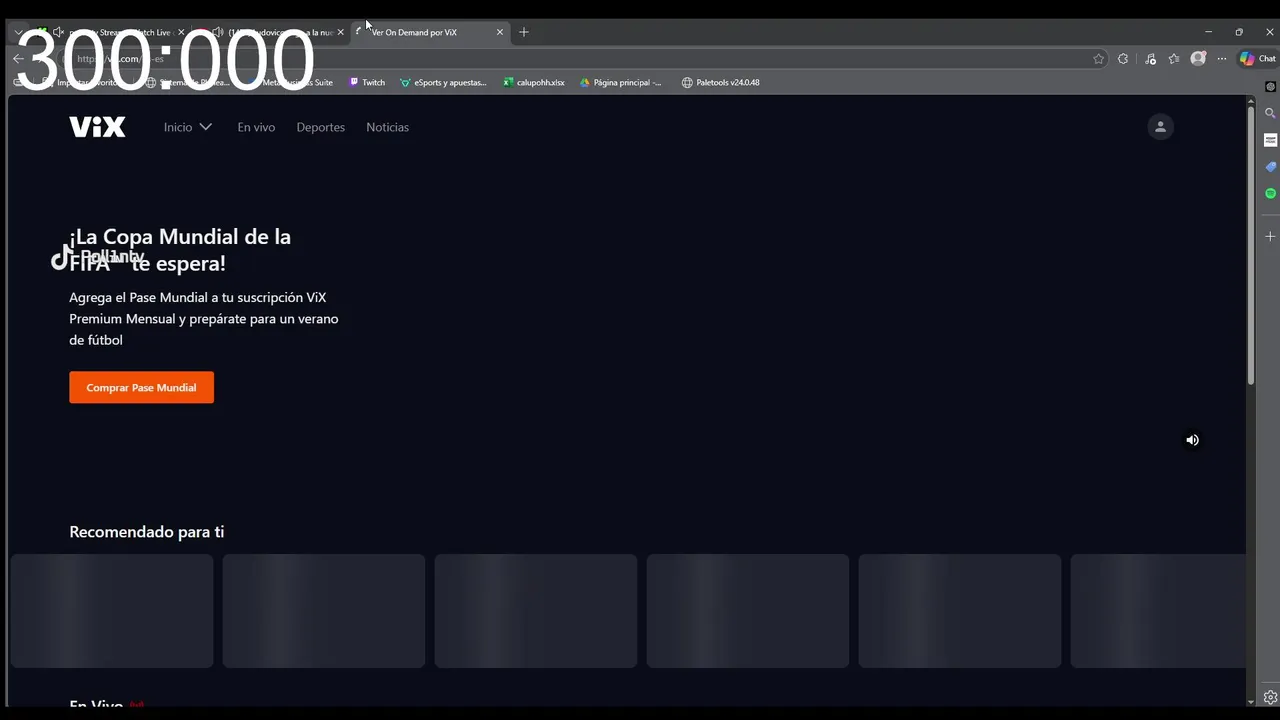Open the Copilot Chat button

[1257, 59]
